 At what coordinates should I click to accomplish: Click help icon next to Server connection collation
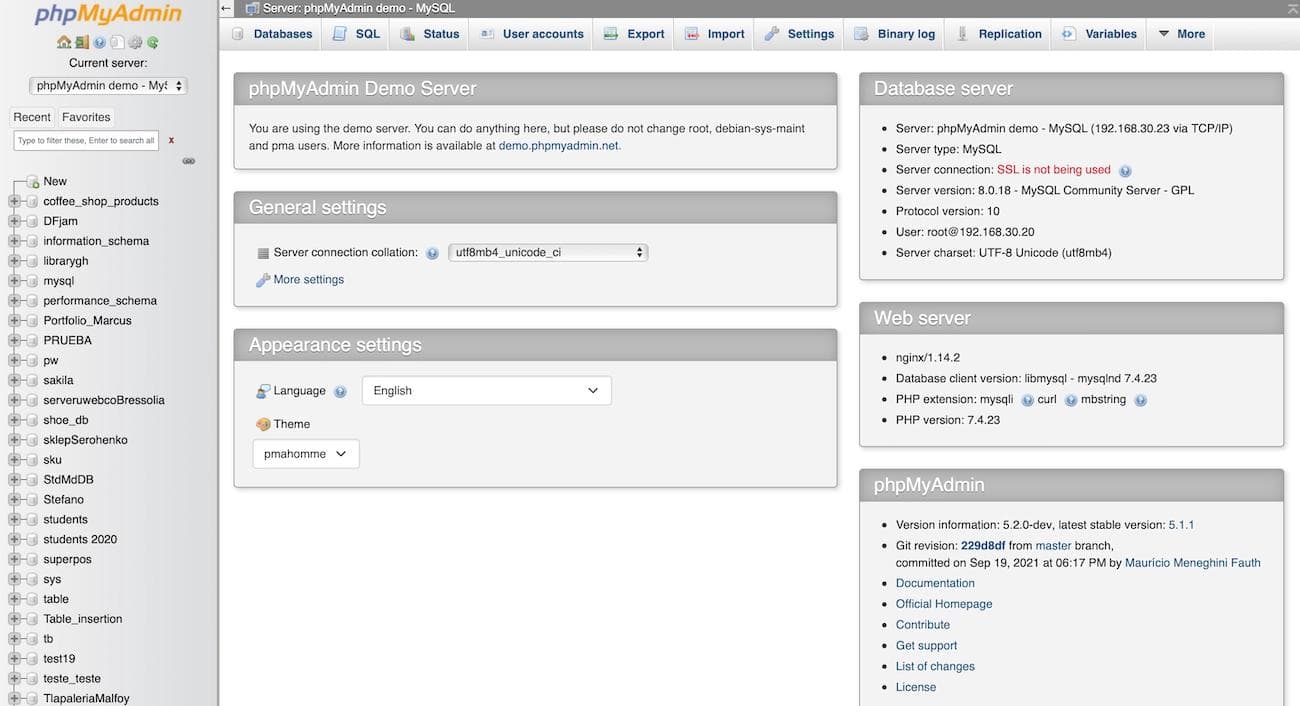coord(432,253)
